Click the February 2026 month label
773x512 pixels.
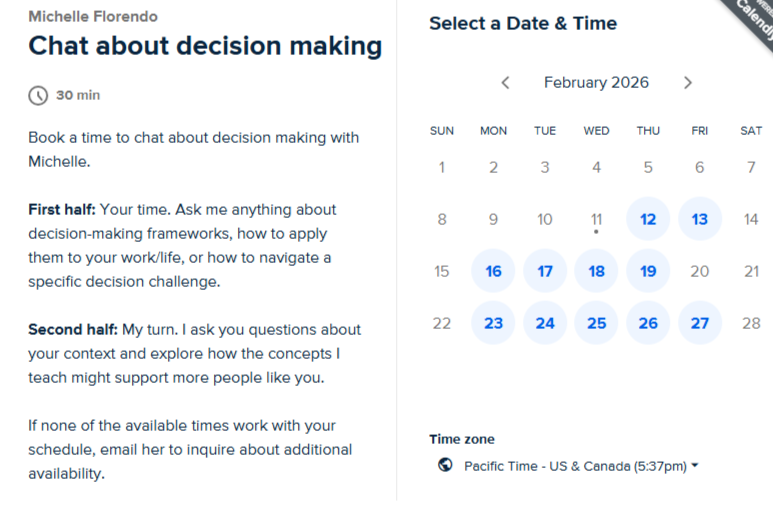click(x=596, y=83)
